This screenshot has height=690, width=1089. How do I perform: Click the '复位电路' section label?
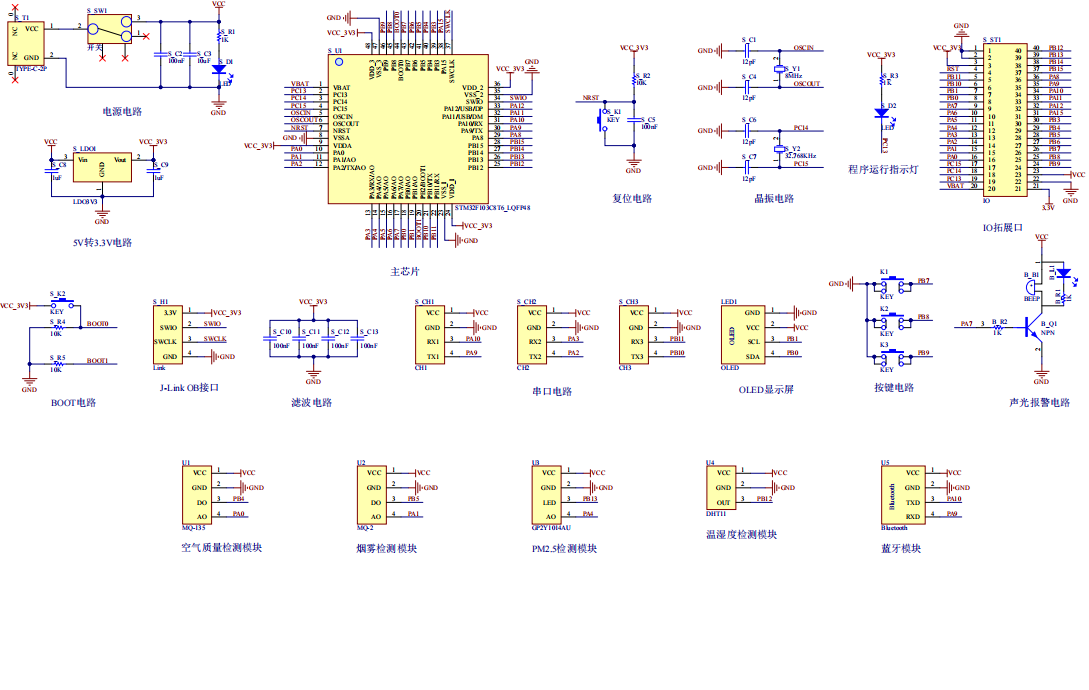pyautogui.click(x=632, y=199)
